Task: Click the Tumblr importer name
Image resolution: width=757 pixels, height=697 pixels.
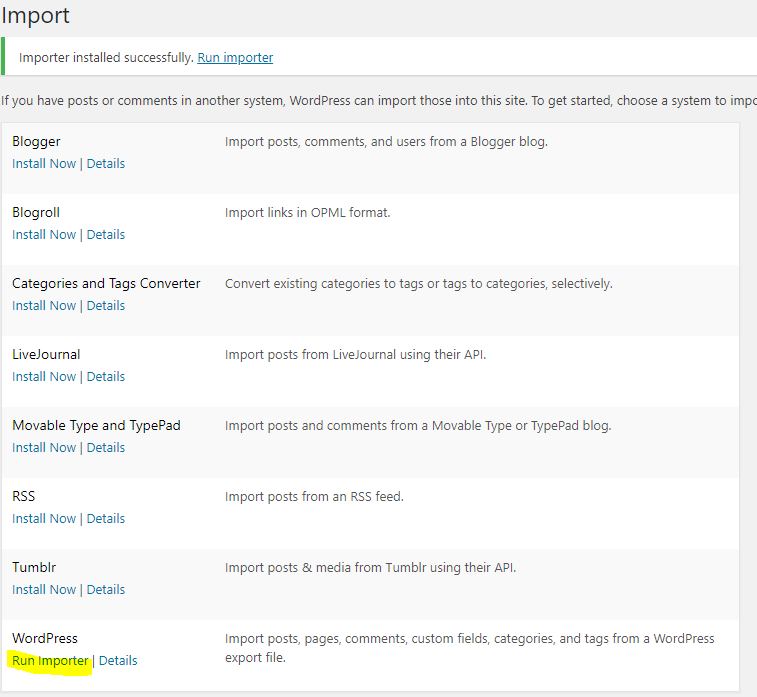Action: [x=34, y=567]
